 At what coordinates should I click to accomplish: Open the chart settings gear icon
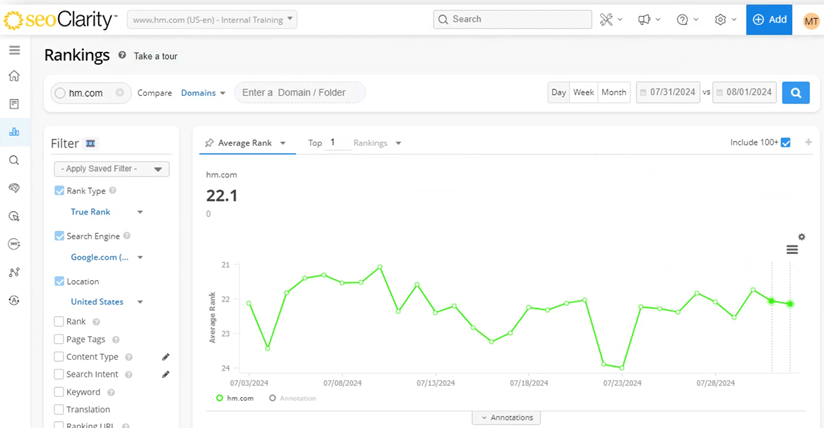801,237
